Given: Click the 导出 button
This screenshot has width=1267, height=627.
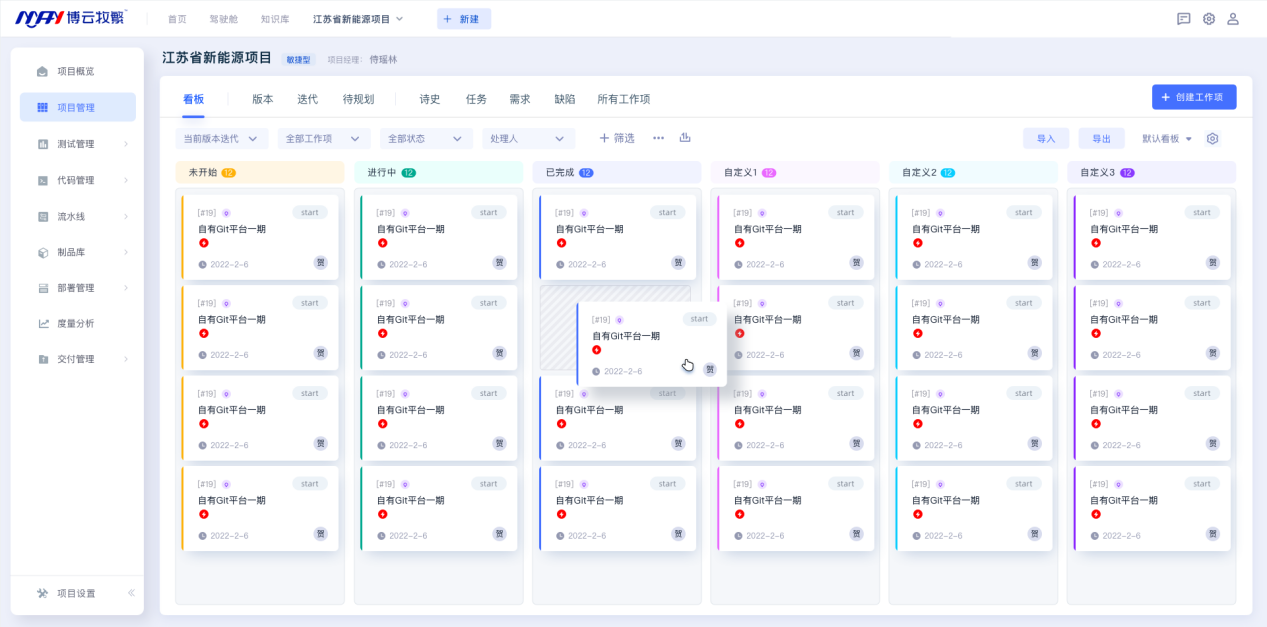Looking at the screenshot, I should pyautogui.click(x=1101, y=139).
